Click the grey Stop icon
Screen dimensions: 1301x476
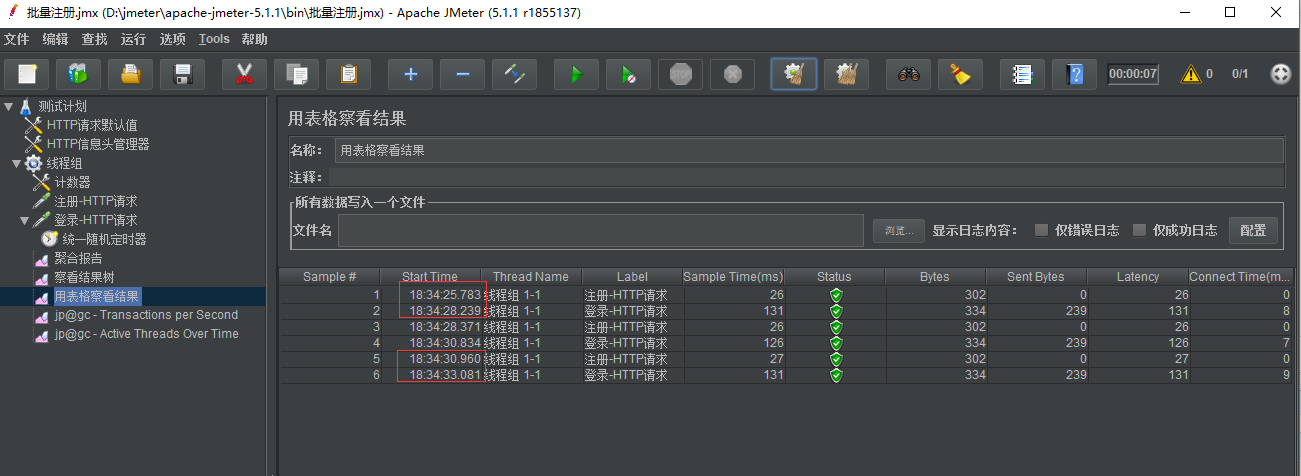point(680,74)
